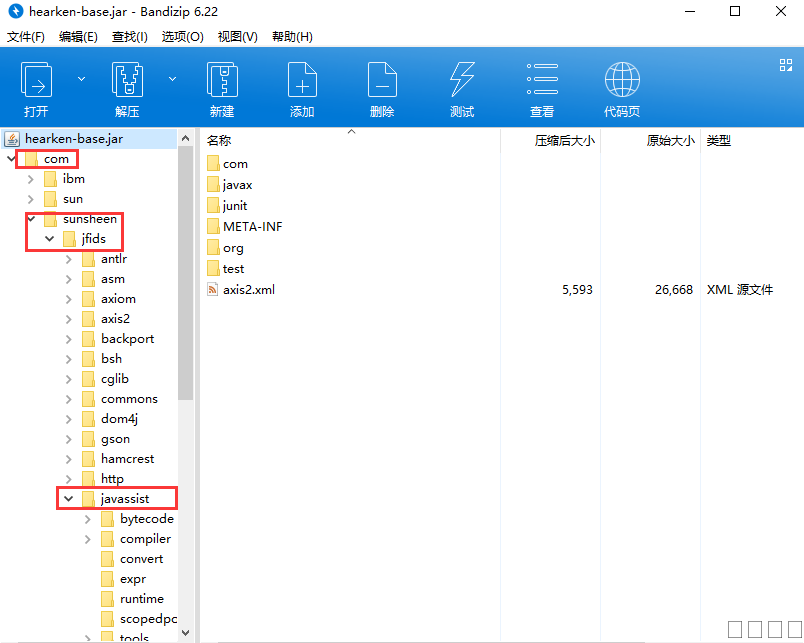Click the 代码页 (Code page) globe icon

pyautogui.click(x=622, y=79)
